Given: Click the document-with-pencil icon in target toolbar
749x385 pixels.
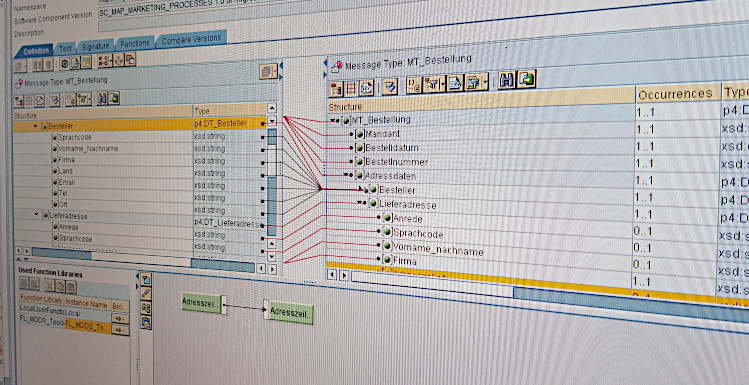Looking at the screenshot, I should coord(454,83).
